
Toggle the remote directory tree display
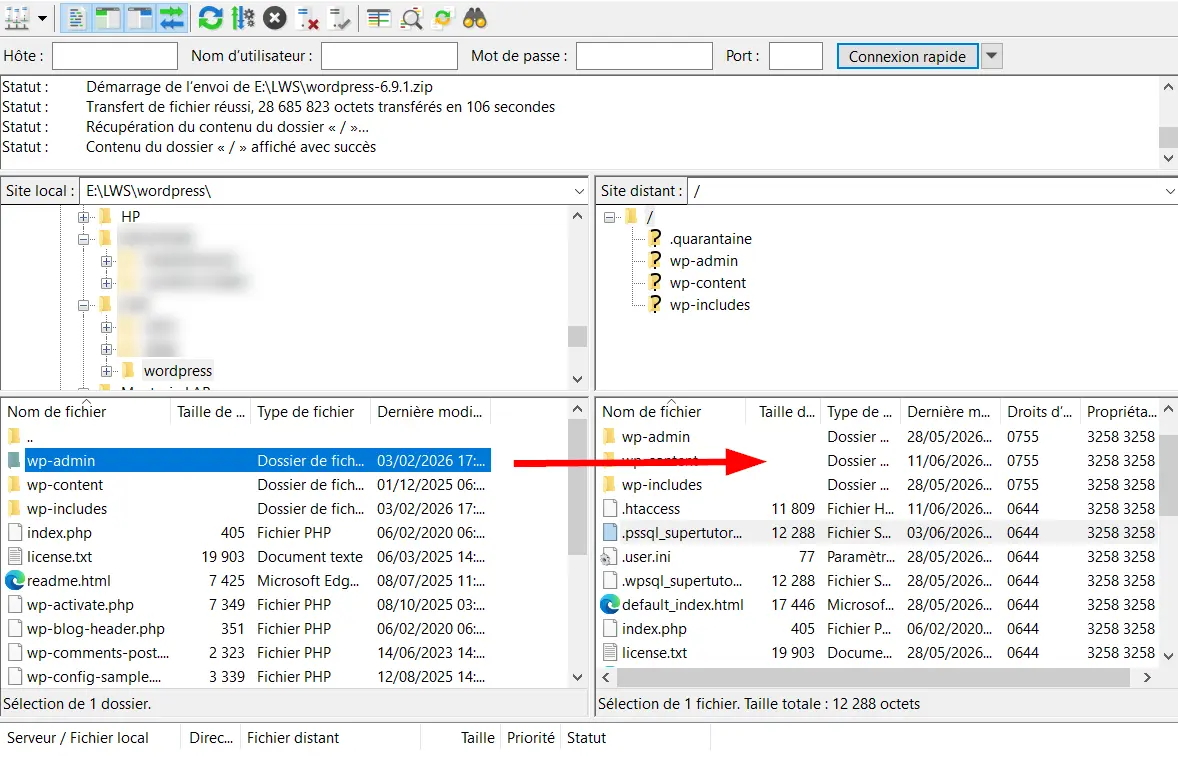[x=140, y=18]
